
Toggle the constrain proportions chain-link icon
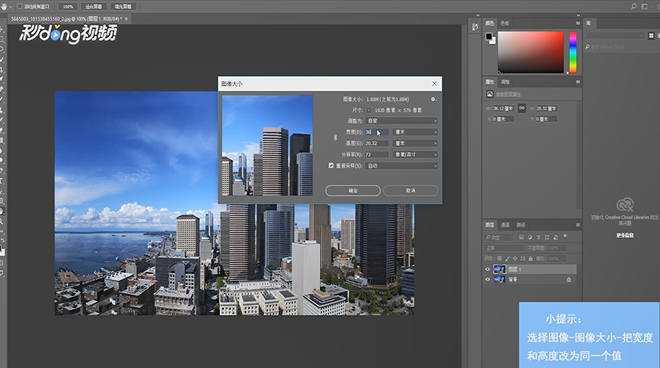[x=335, y=137]
